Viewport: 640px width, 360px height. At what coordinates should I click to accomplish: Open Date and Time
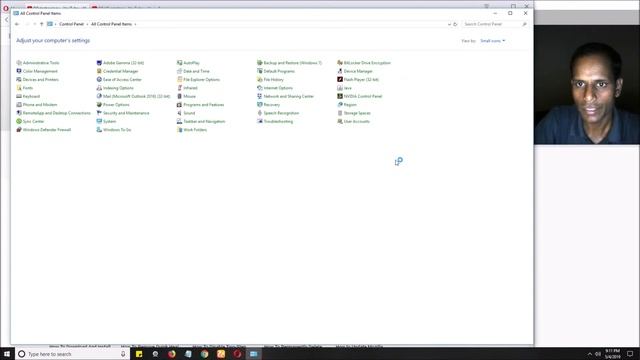[x=193, y=71]
